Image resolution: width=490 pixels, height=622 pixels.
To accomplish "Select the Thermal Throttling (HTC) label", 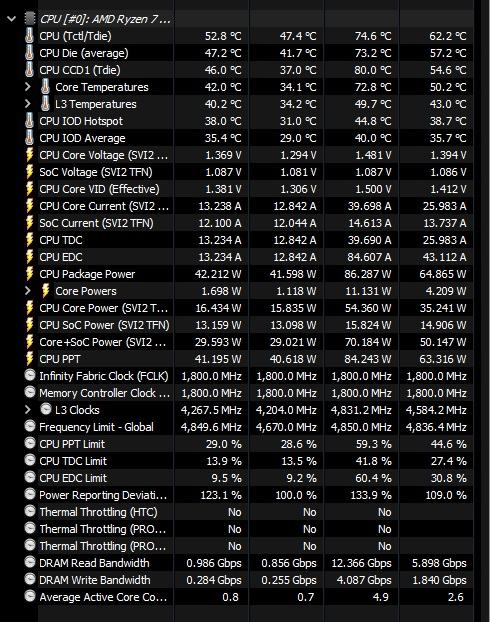I will coord(98,513).
